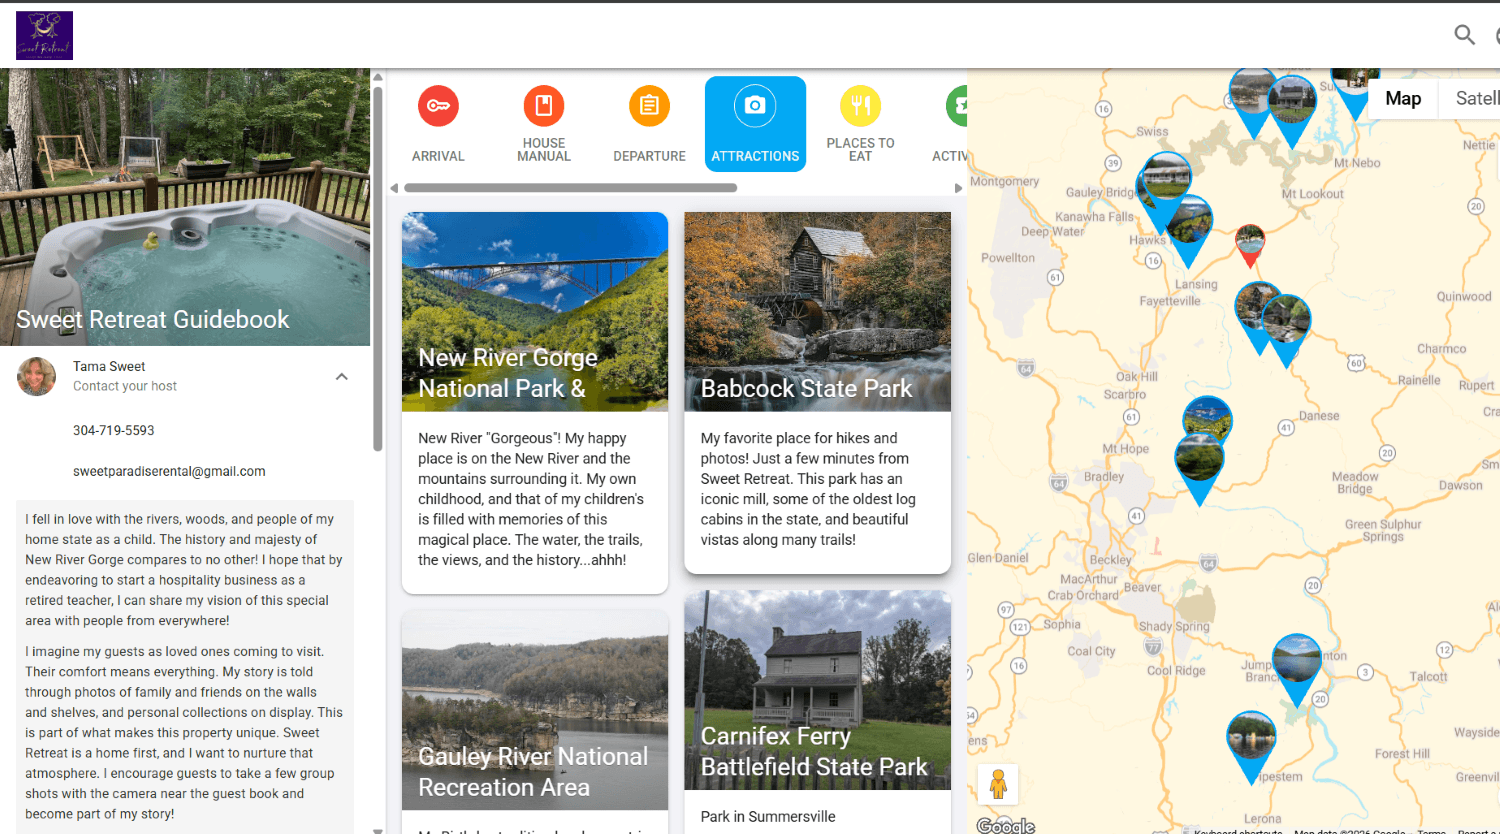Switch the map to Map view

point(1403,98)
